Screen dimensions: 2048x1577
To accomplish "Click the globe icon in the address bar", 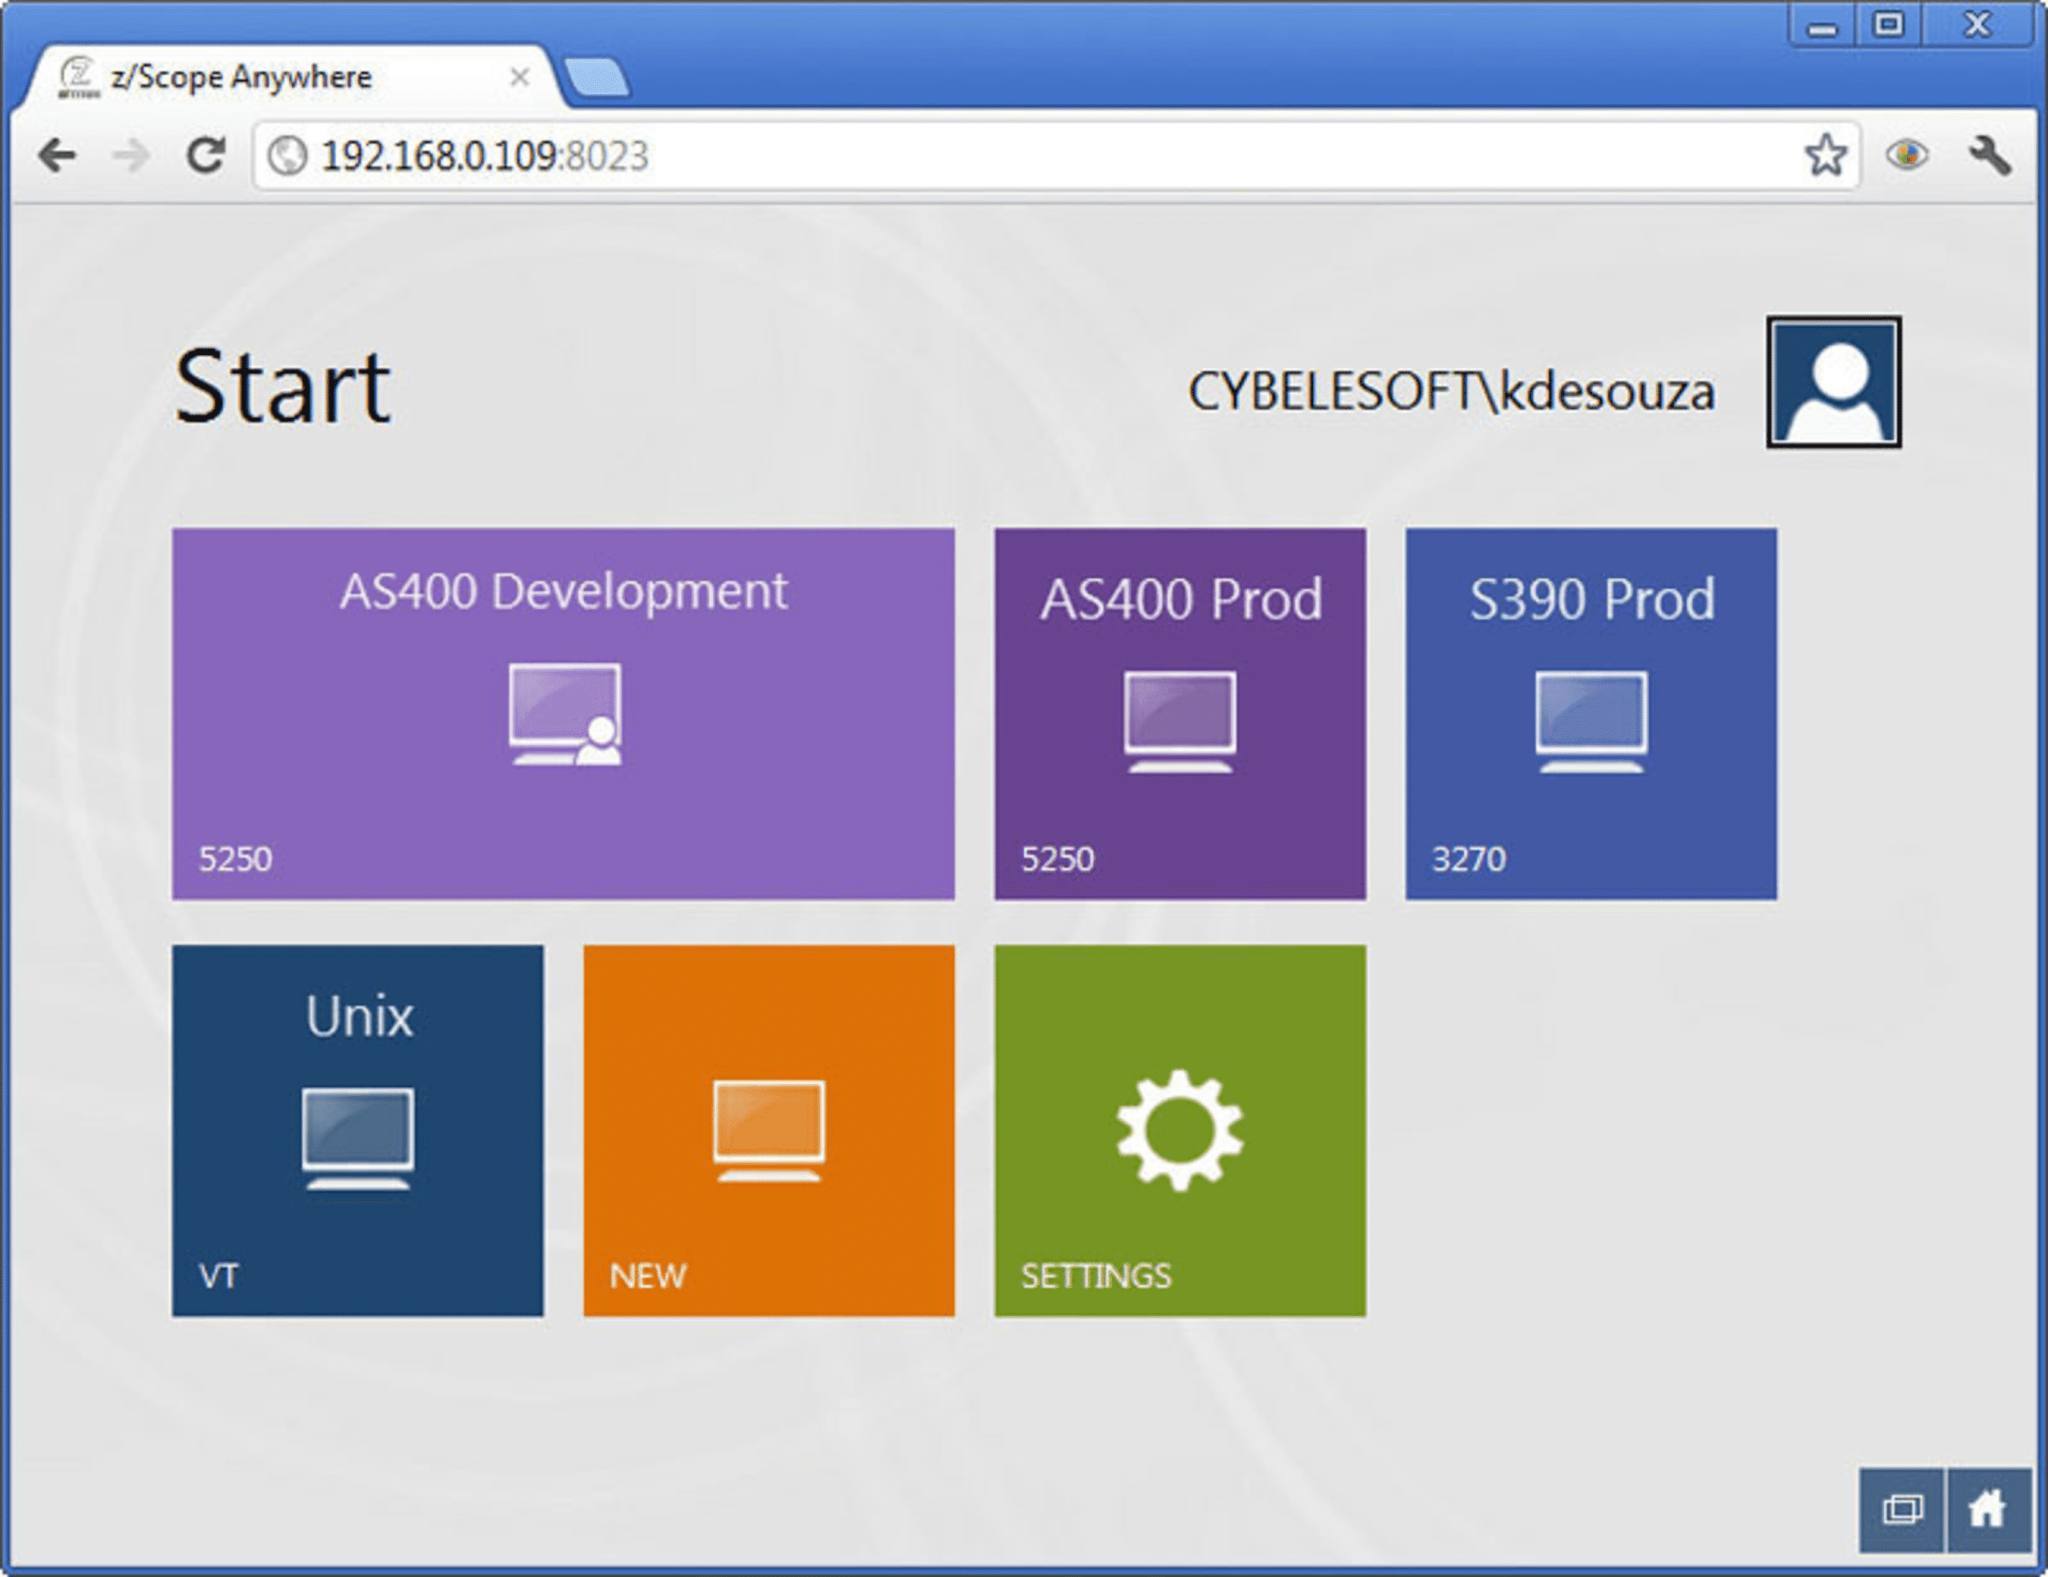I will pyautogui.click(x=287, y=155).
